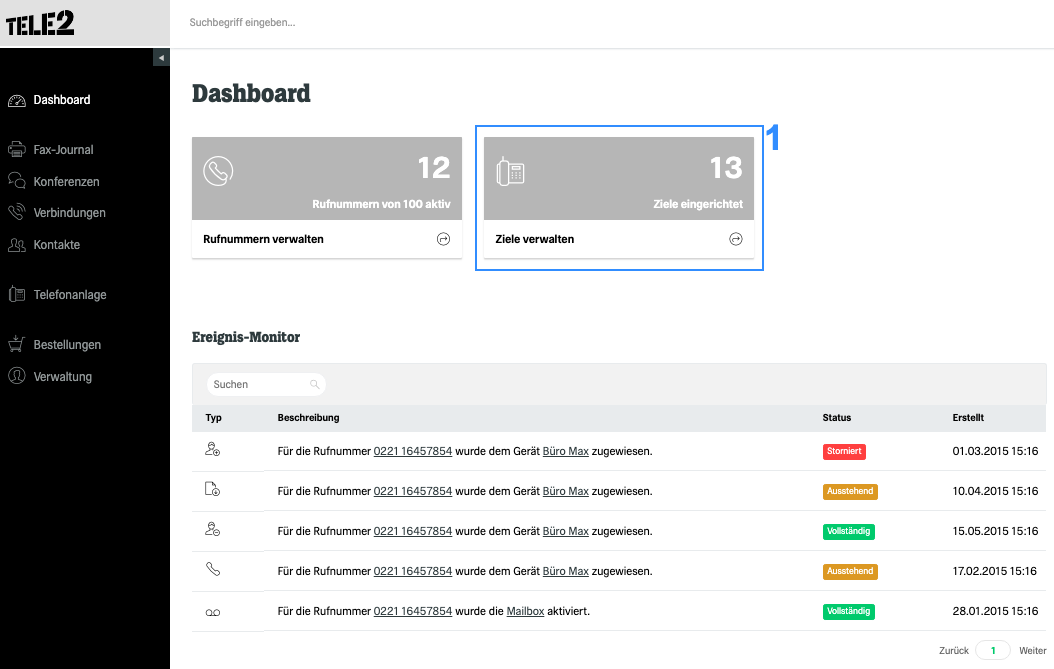This screenshot has height=669, width=1054.
Task: Click the Status column header
Action: (x=837, y=418)
